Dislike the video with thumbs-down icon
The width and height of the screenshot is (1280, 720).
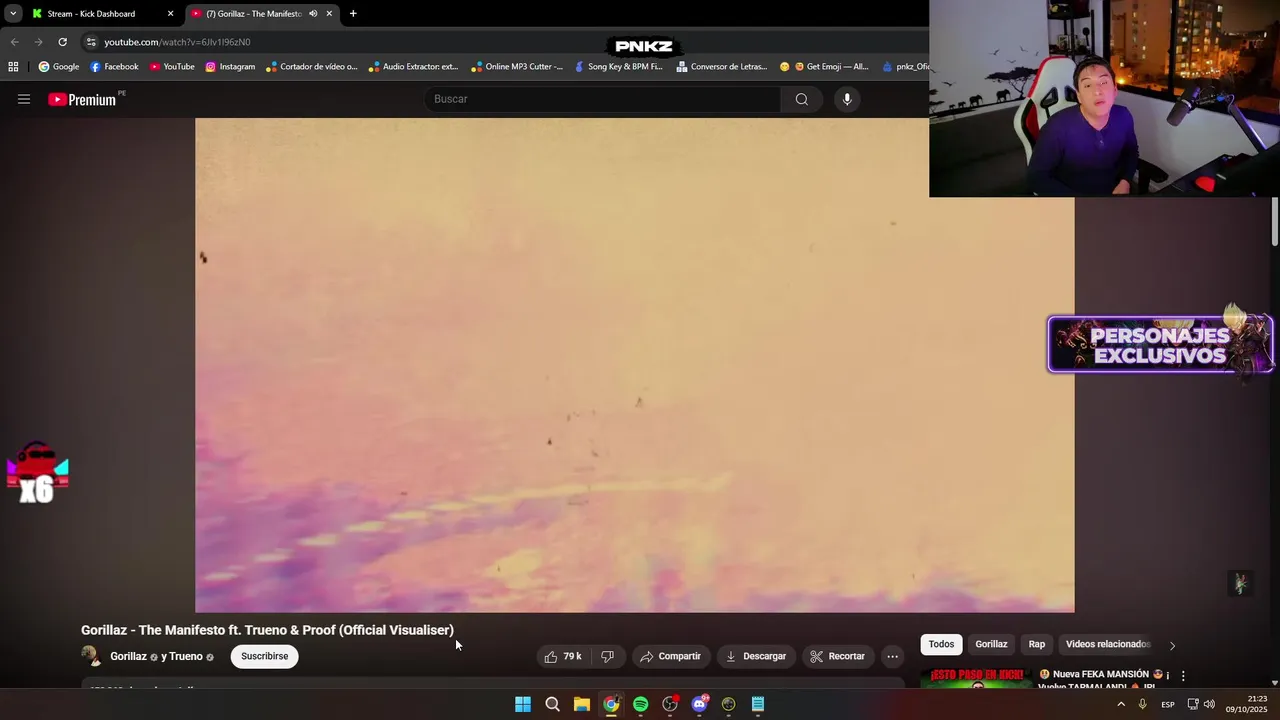pos(607,657)
